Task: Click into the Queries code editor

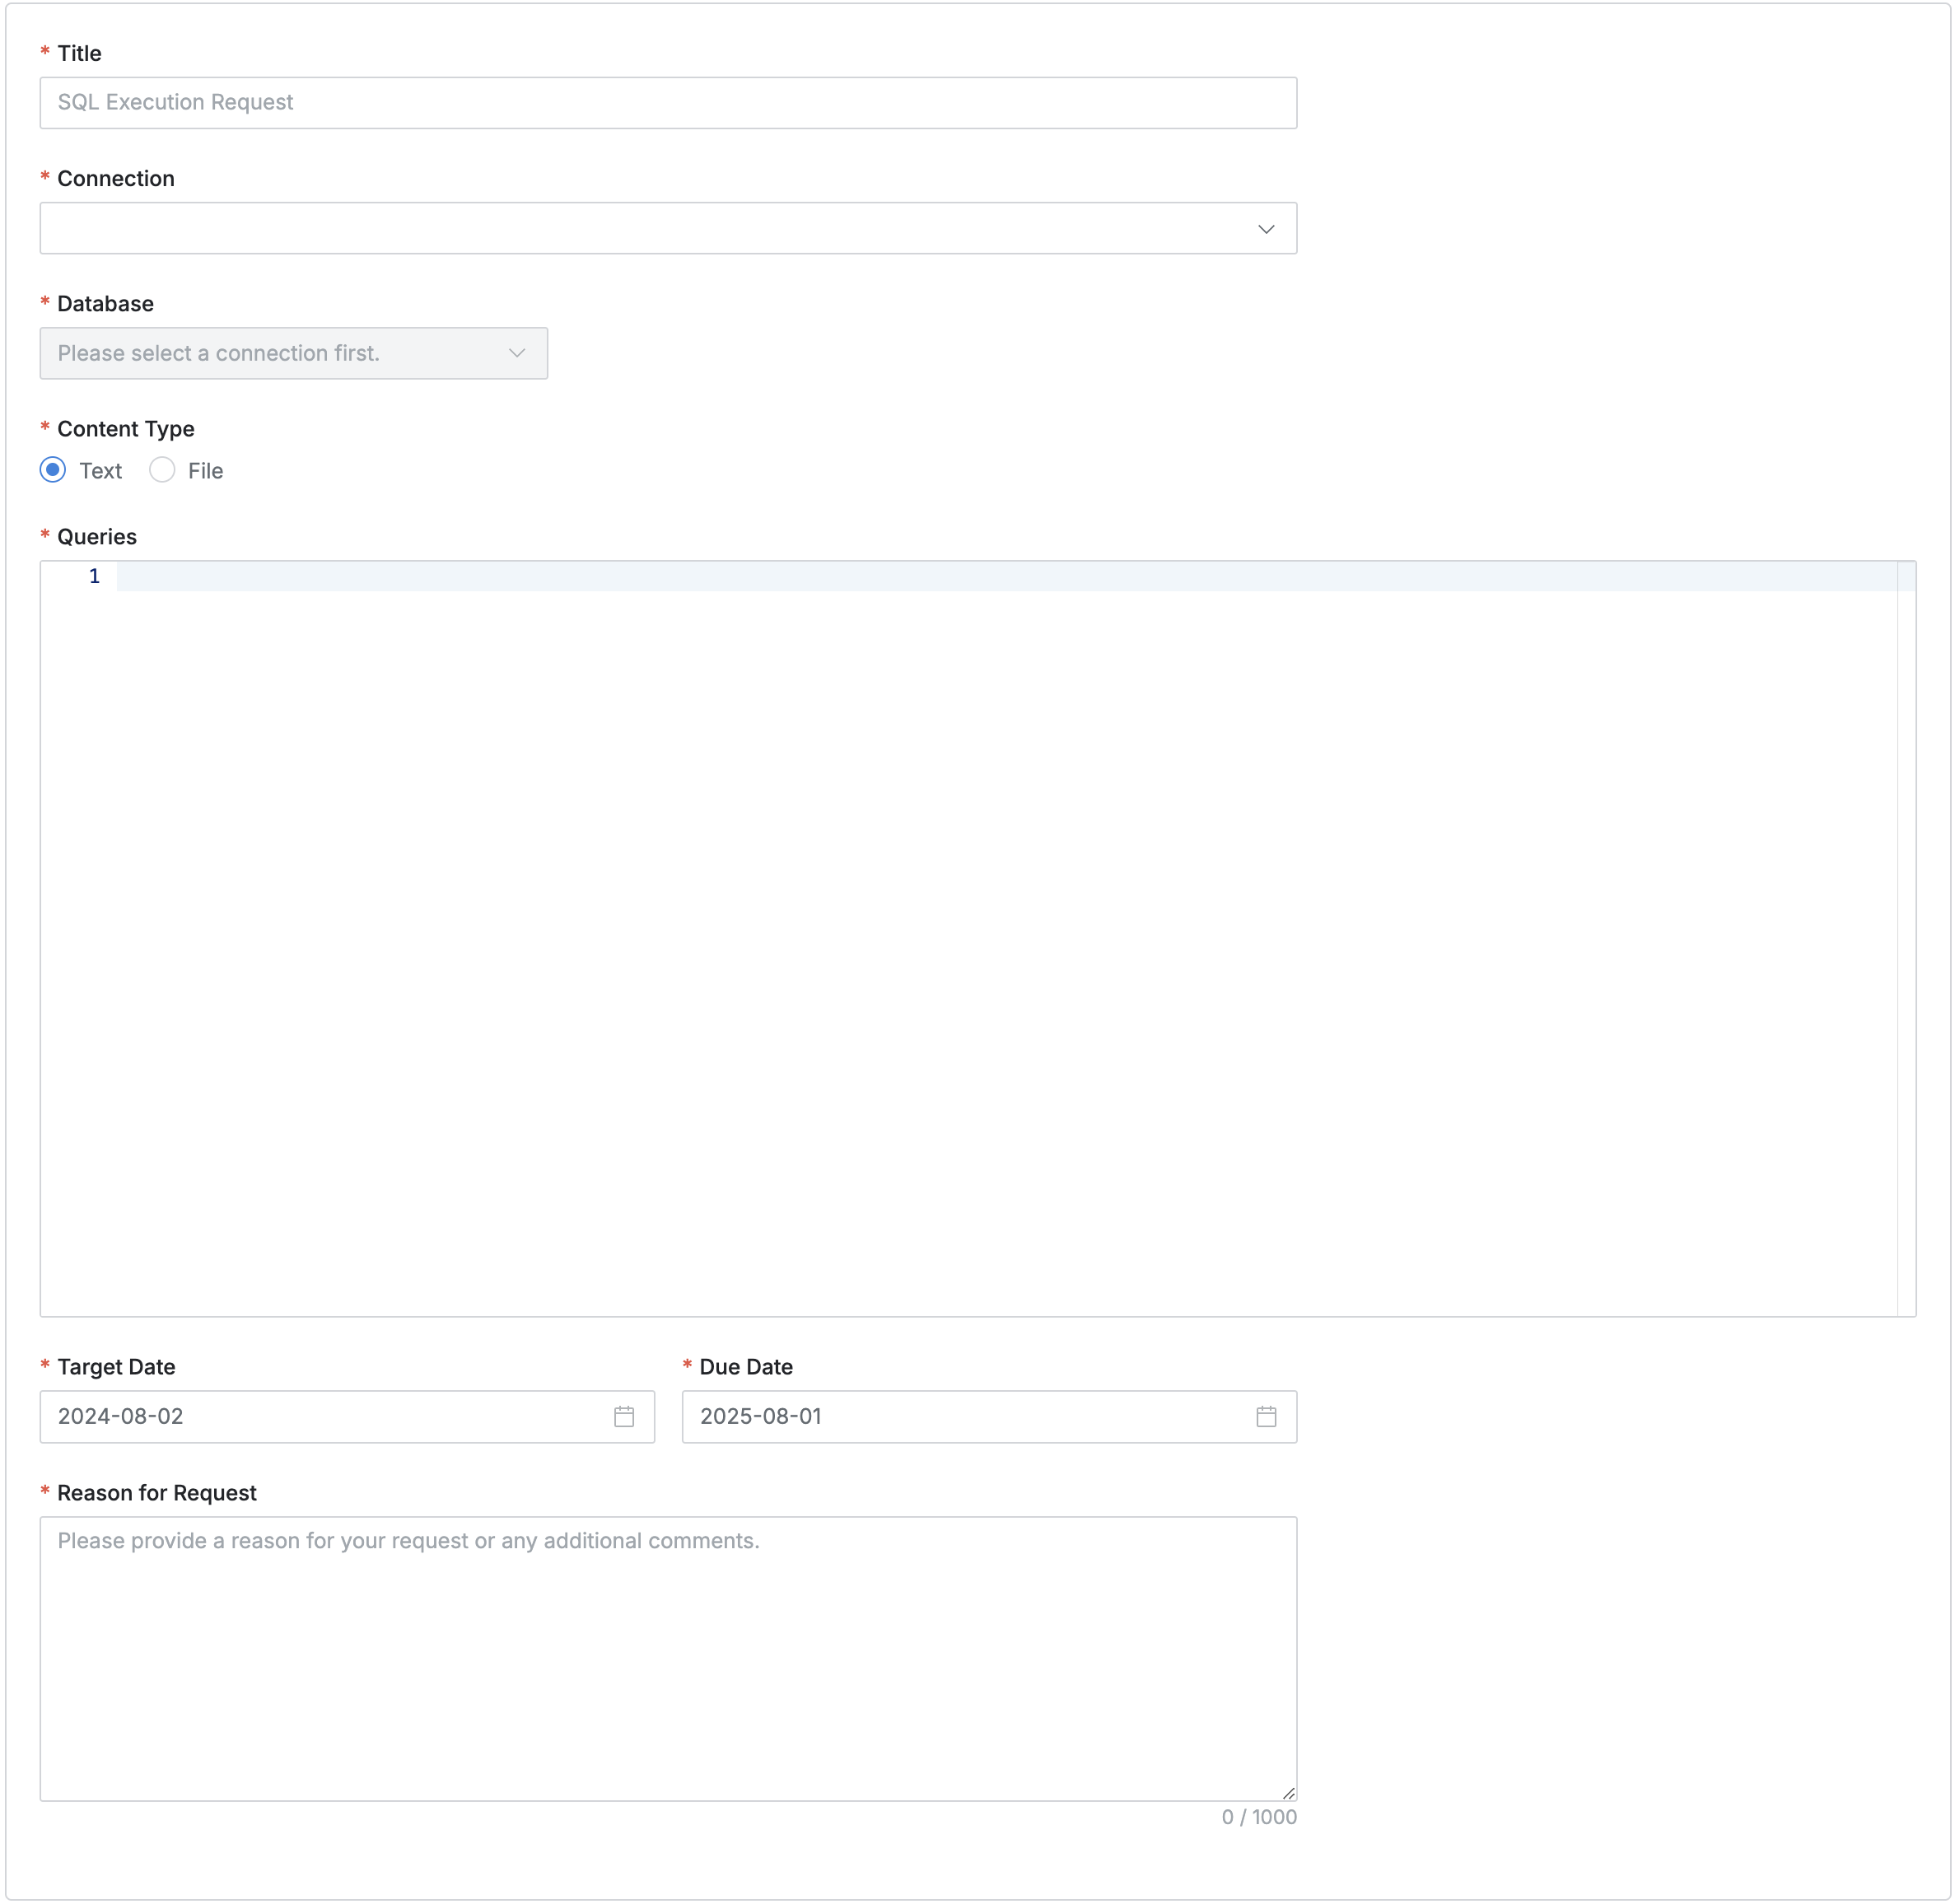Action: (x=1000, y=900)
